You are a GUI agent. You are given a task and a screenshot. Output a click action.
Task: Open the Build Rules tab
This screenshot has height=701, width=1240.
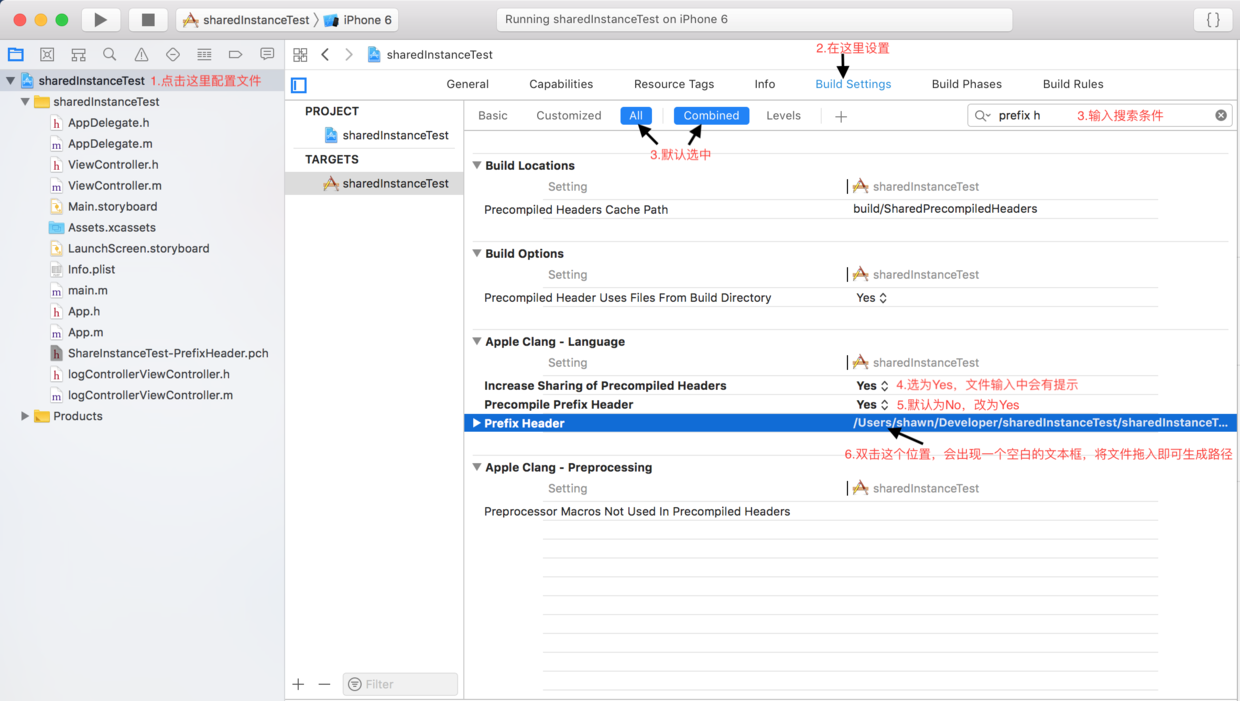click(x=1073, y=84)
